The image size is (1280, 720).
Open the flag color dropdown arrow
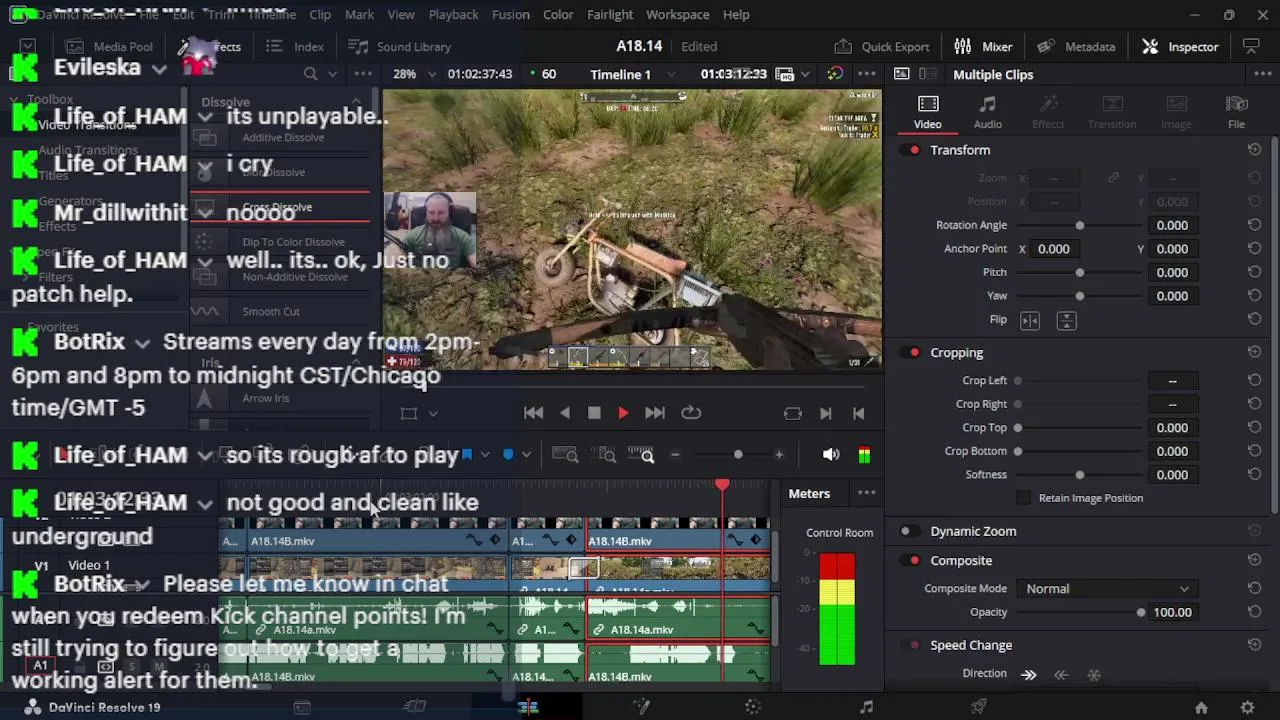[485, 455]
